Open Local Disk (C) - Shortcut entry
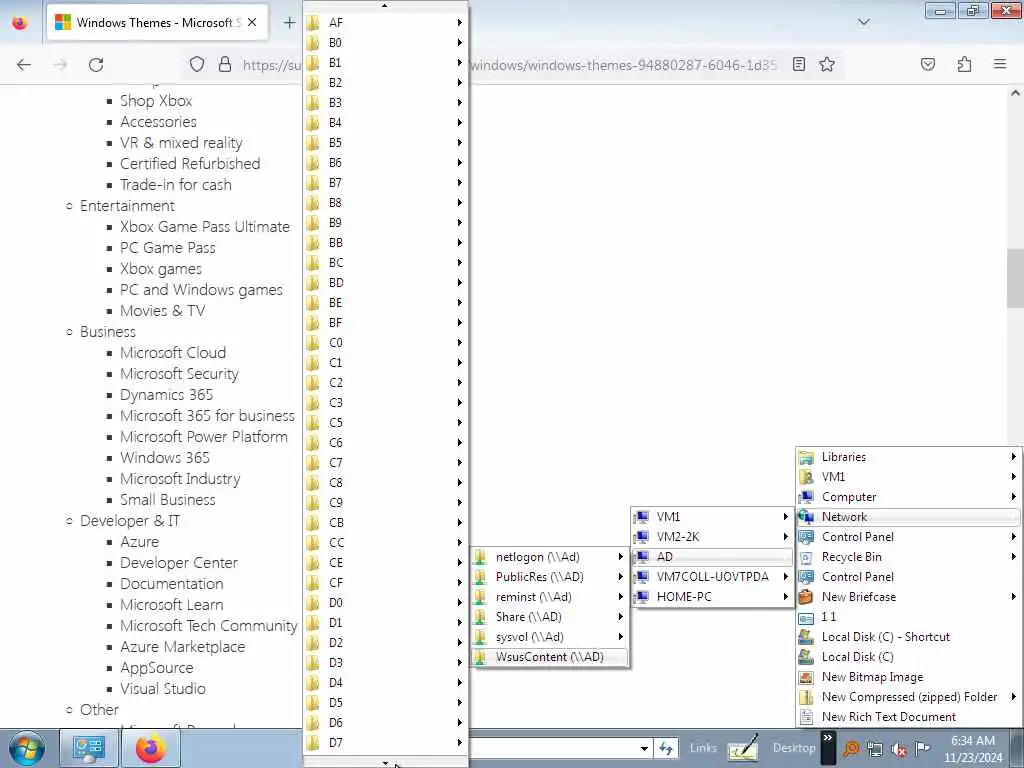This screenshot has height=768, width=1024. pyautogui.click(x=908, y=637)
